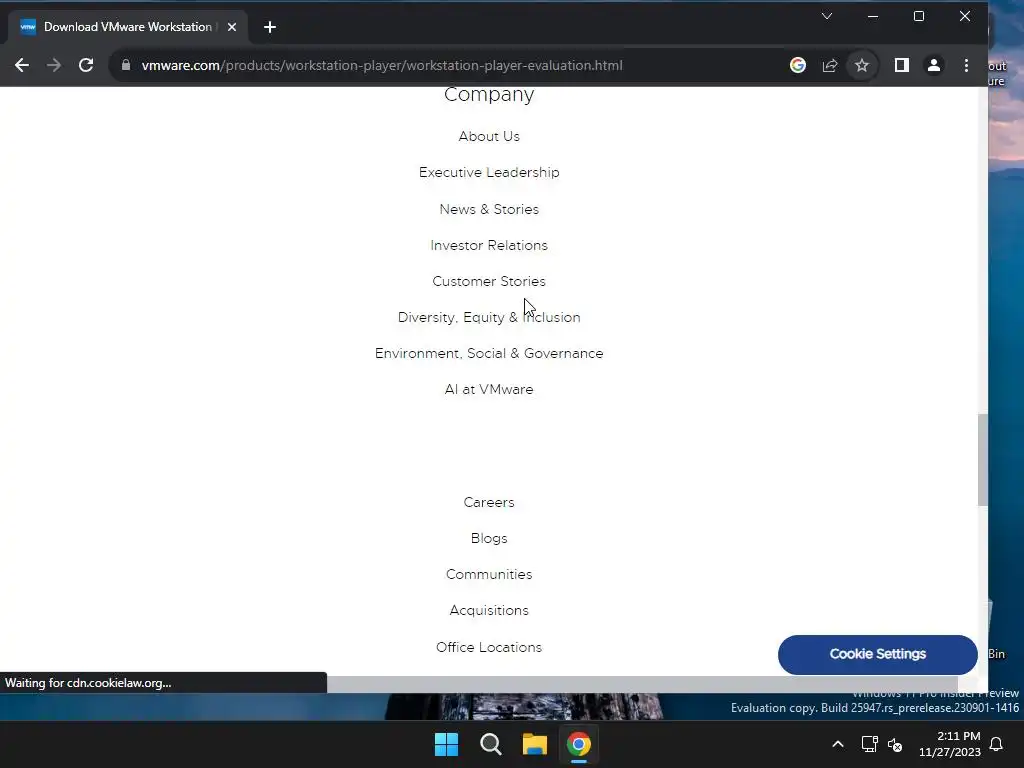Open Environment, Social & Governance link

(x=489, y=353)
